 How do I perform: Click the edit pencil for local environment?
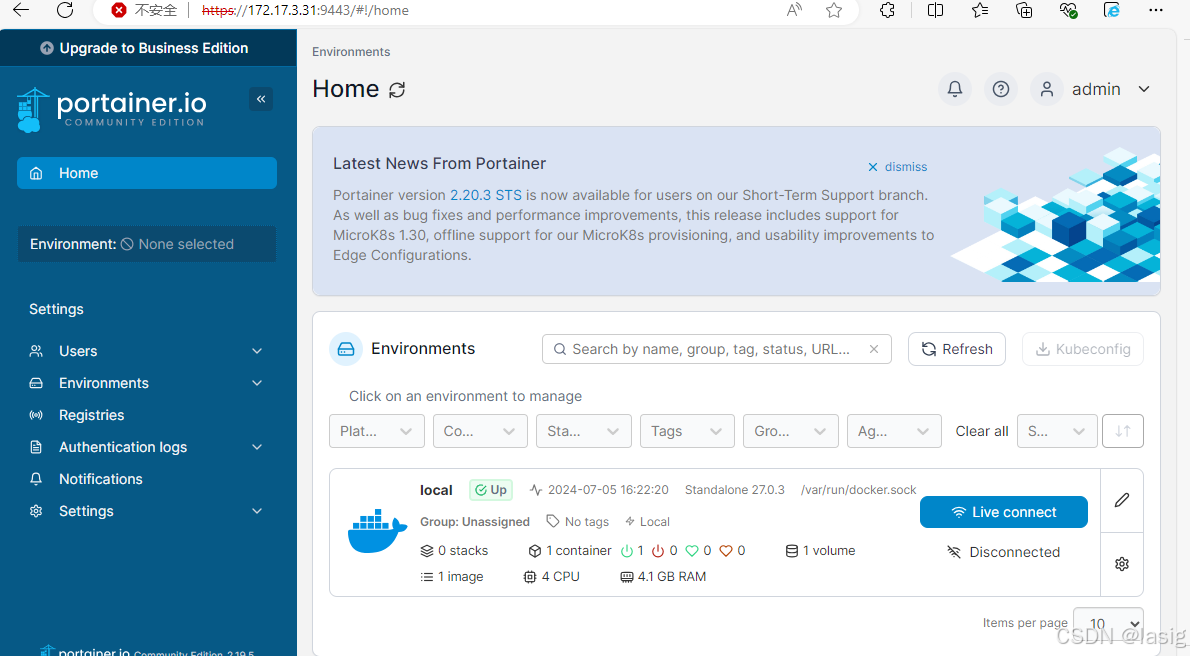[1121, 500]
